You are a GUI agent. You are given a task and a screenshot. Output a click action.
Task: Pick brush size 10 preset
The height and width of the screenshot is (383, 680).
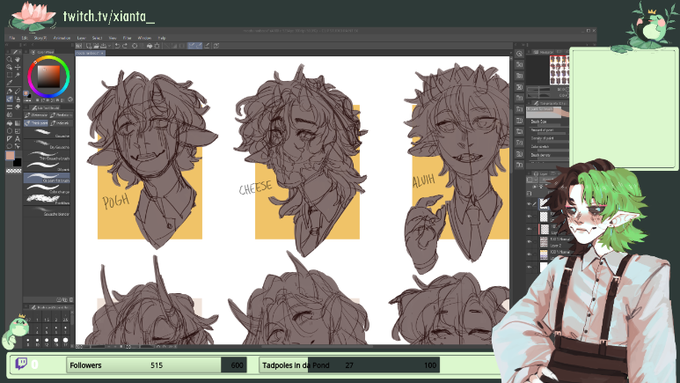(37, 342)
